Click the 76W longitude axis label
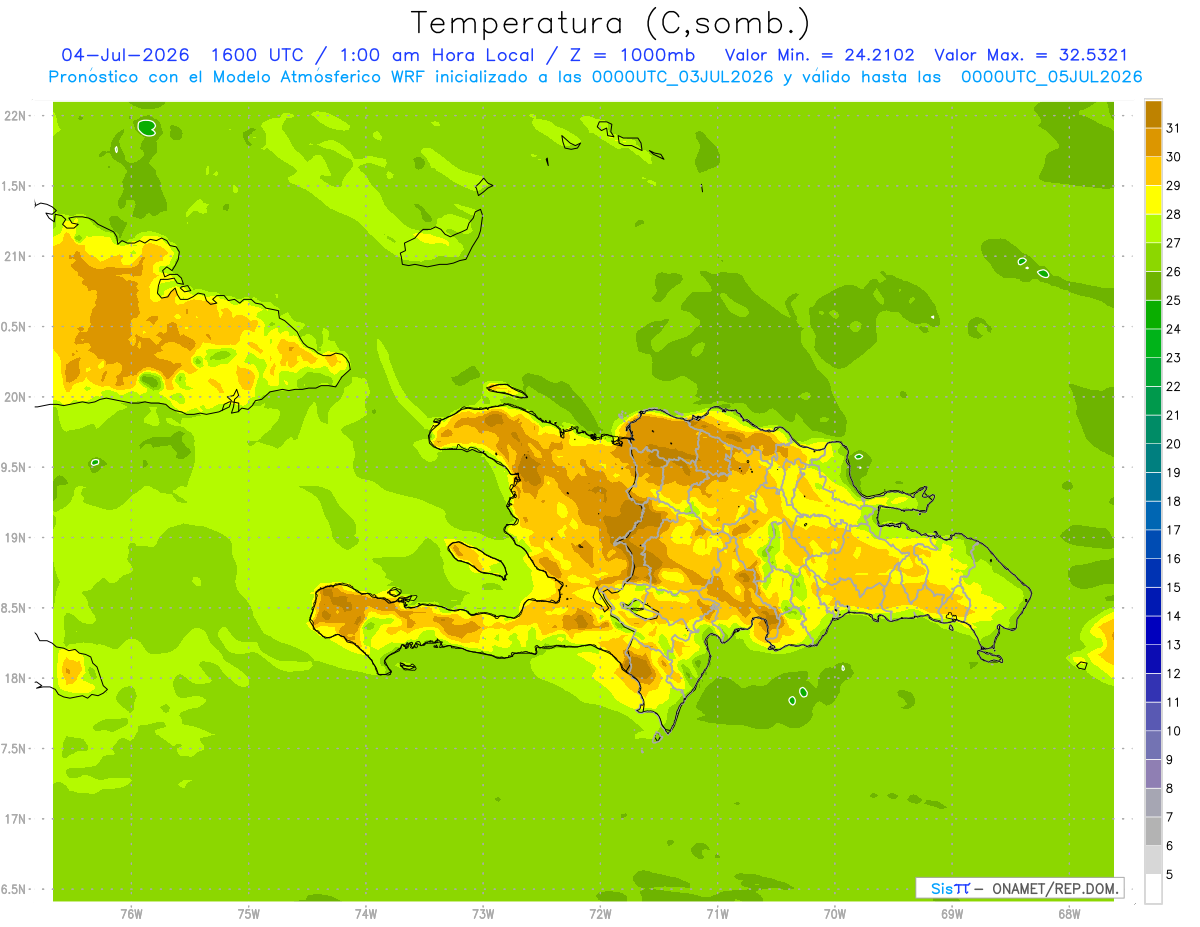This screenshot has width=1200, height=927. [x=131, y=914]
